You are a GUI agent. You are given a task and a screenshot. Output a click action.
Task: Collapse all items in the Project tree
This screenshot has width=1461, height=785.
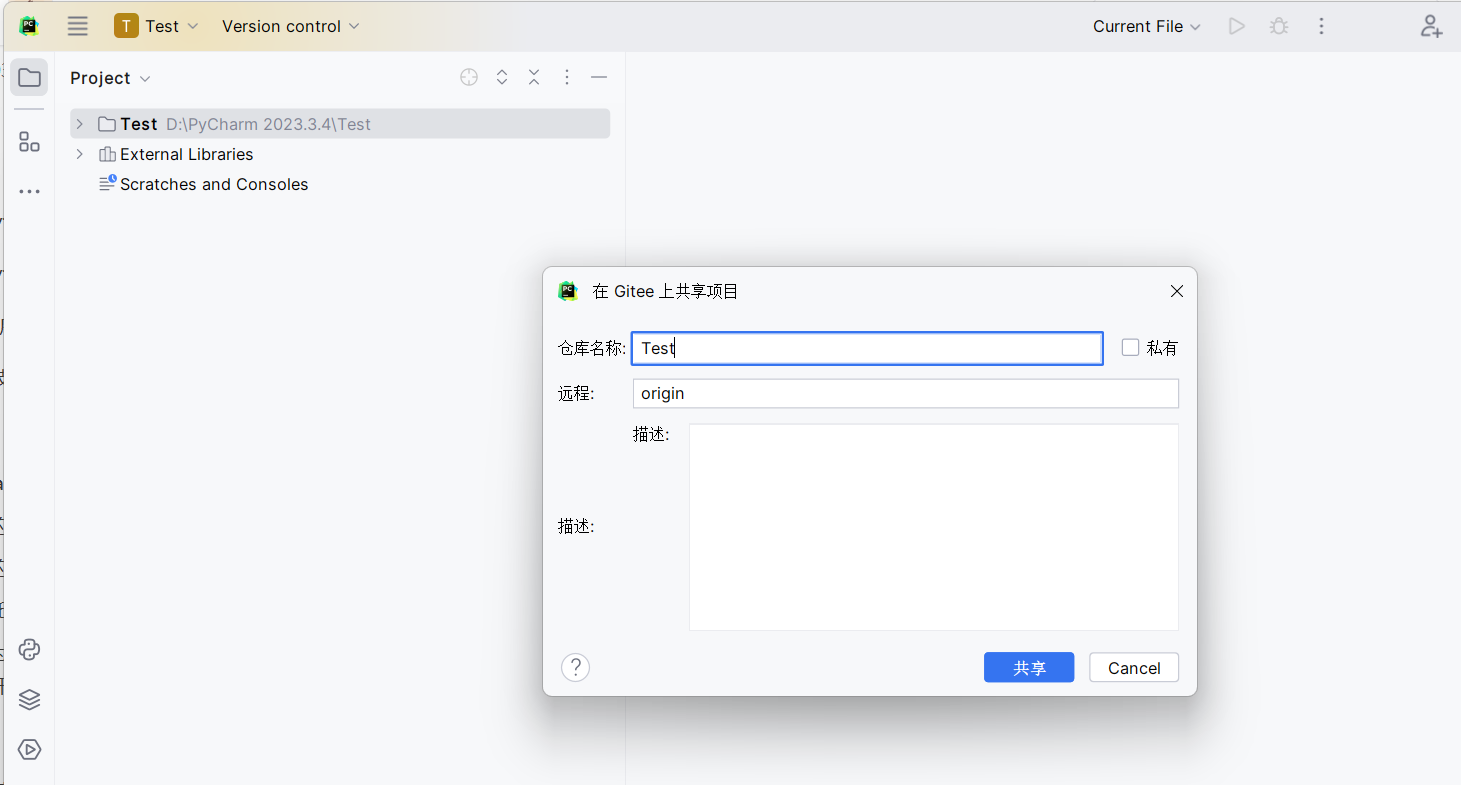click(x=534, y=78)
